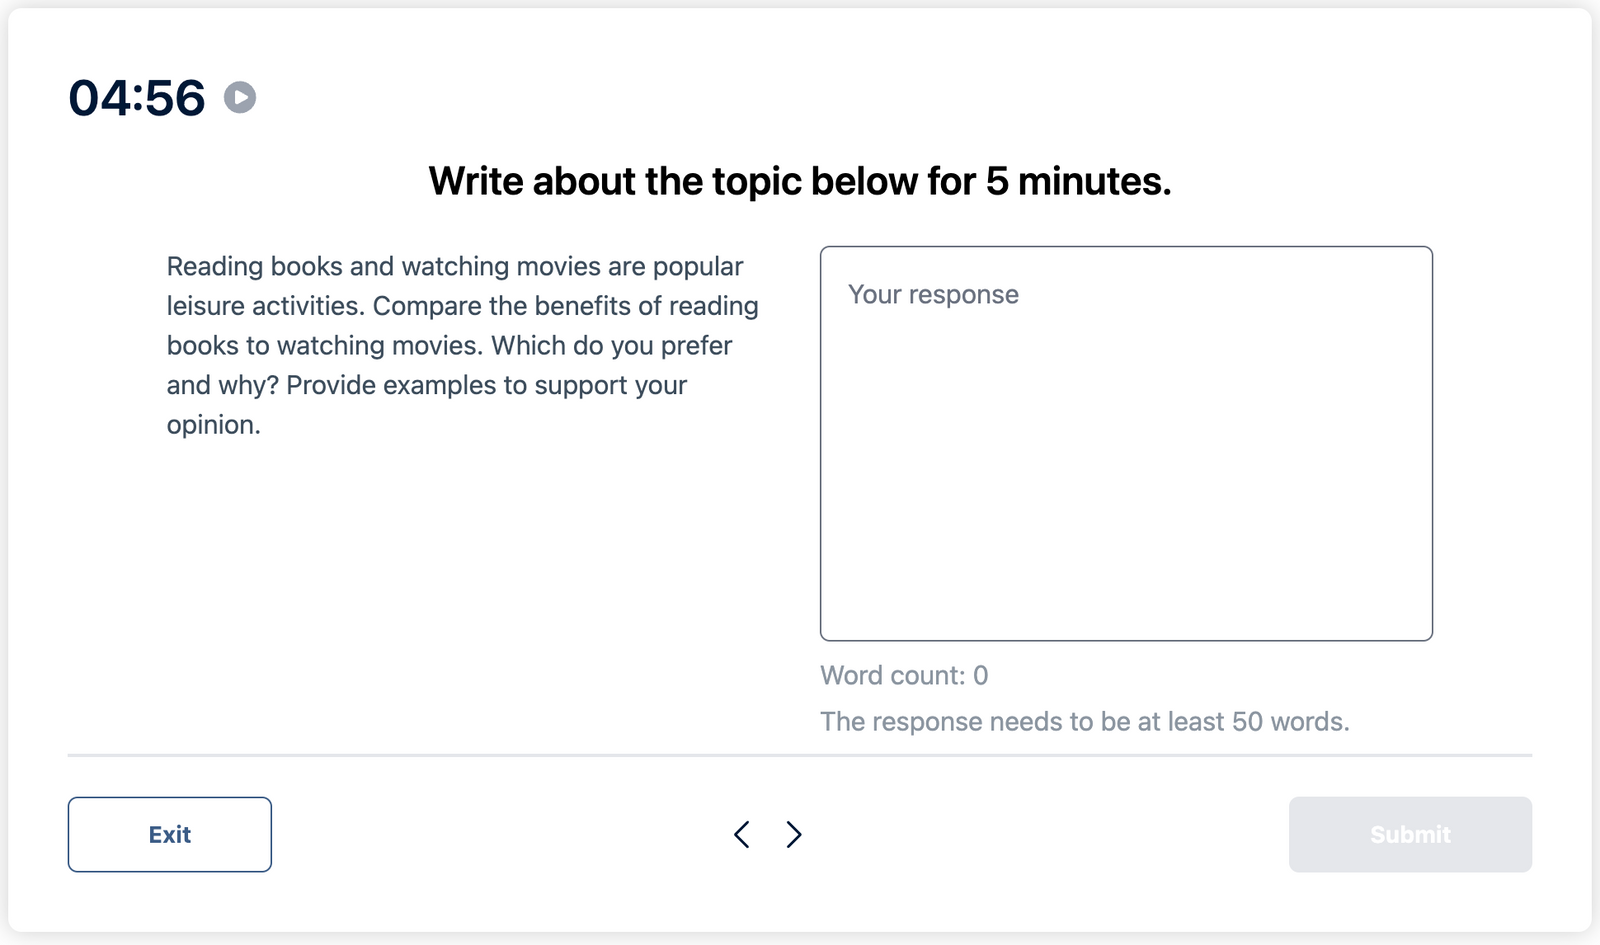Click the Exit button
Image resolution: width=1600 pixels, height=945 pixels.
click(x=169, y=833)
